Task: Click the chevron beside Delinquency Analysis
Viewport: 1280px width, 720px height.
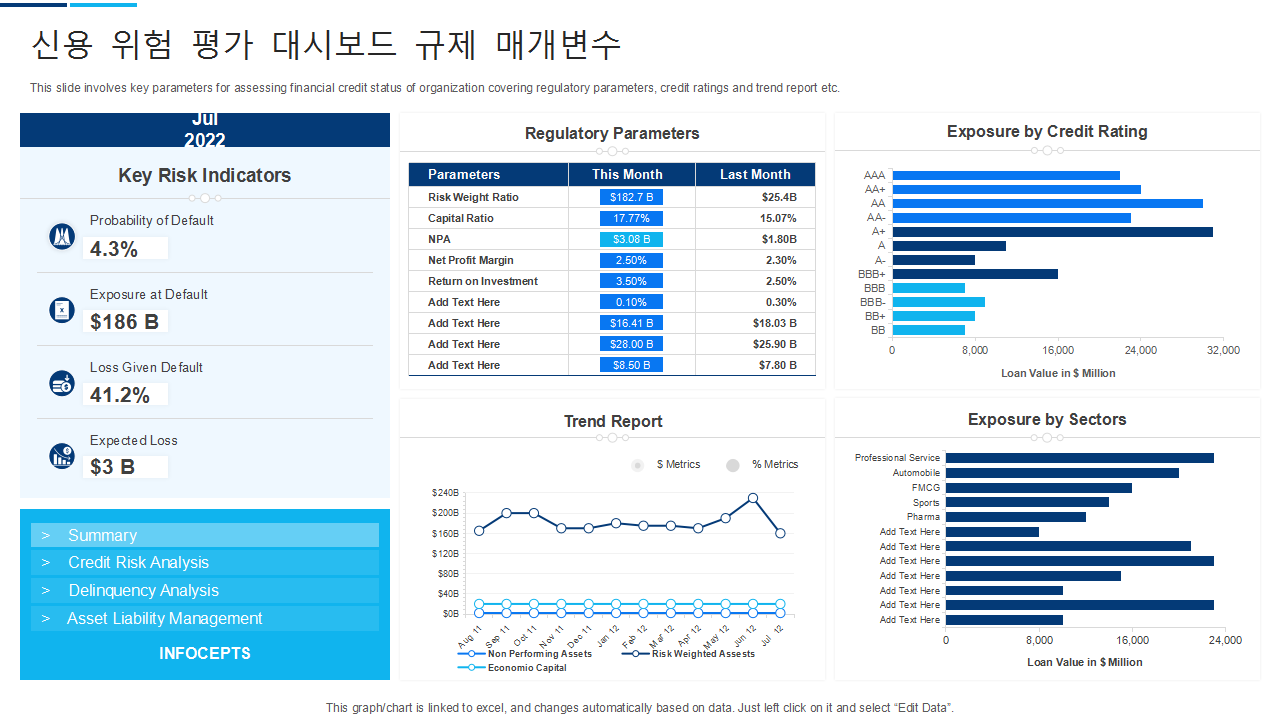Action: pyautogui.click(x=46, y=591)
